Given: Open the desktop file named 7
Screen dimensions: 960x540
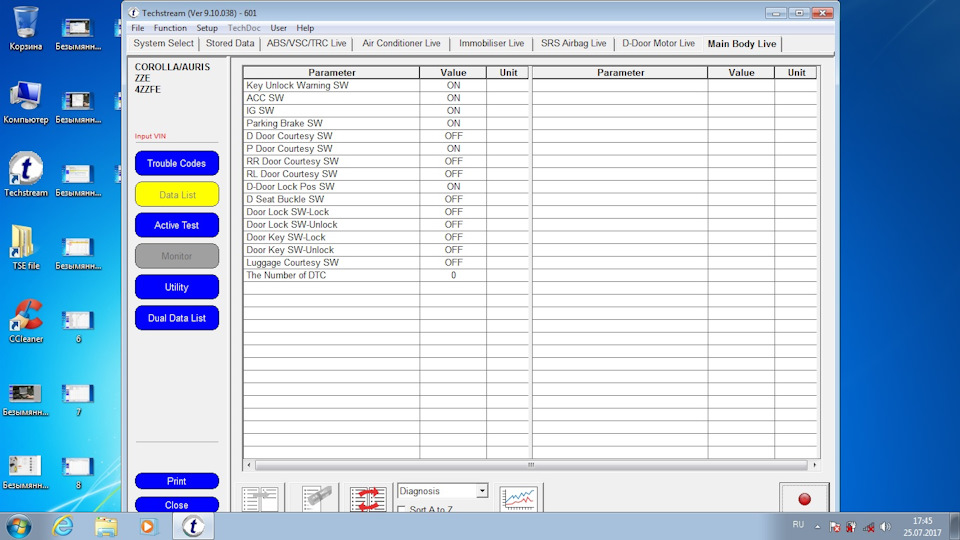Looking at the screenshot, I should (x=78, y=399).
